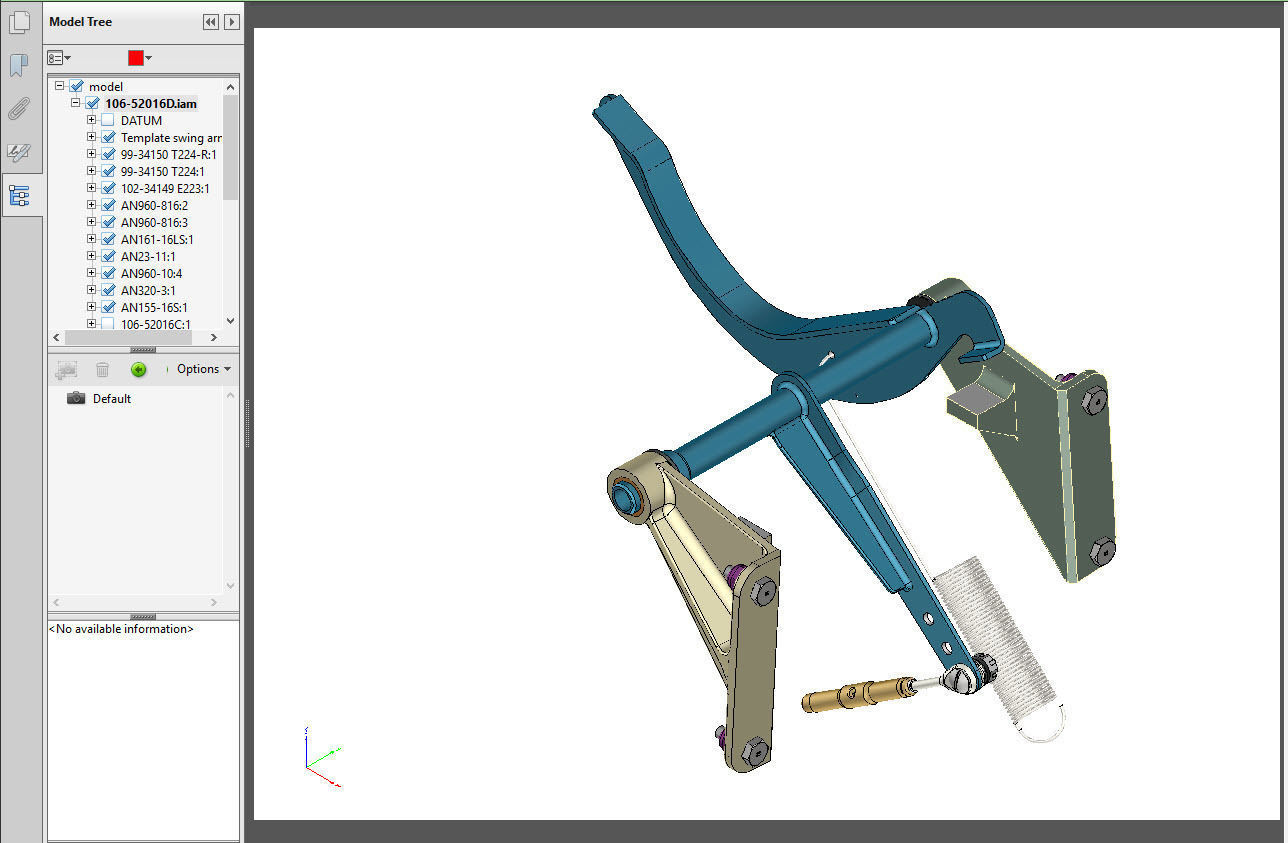Click the model tree scroll right arrow

click(x=215, y=338)
